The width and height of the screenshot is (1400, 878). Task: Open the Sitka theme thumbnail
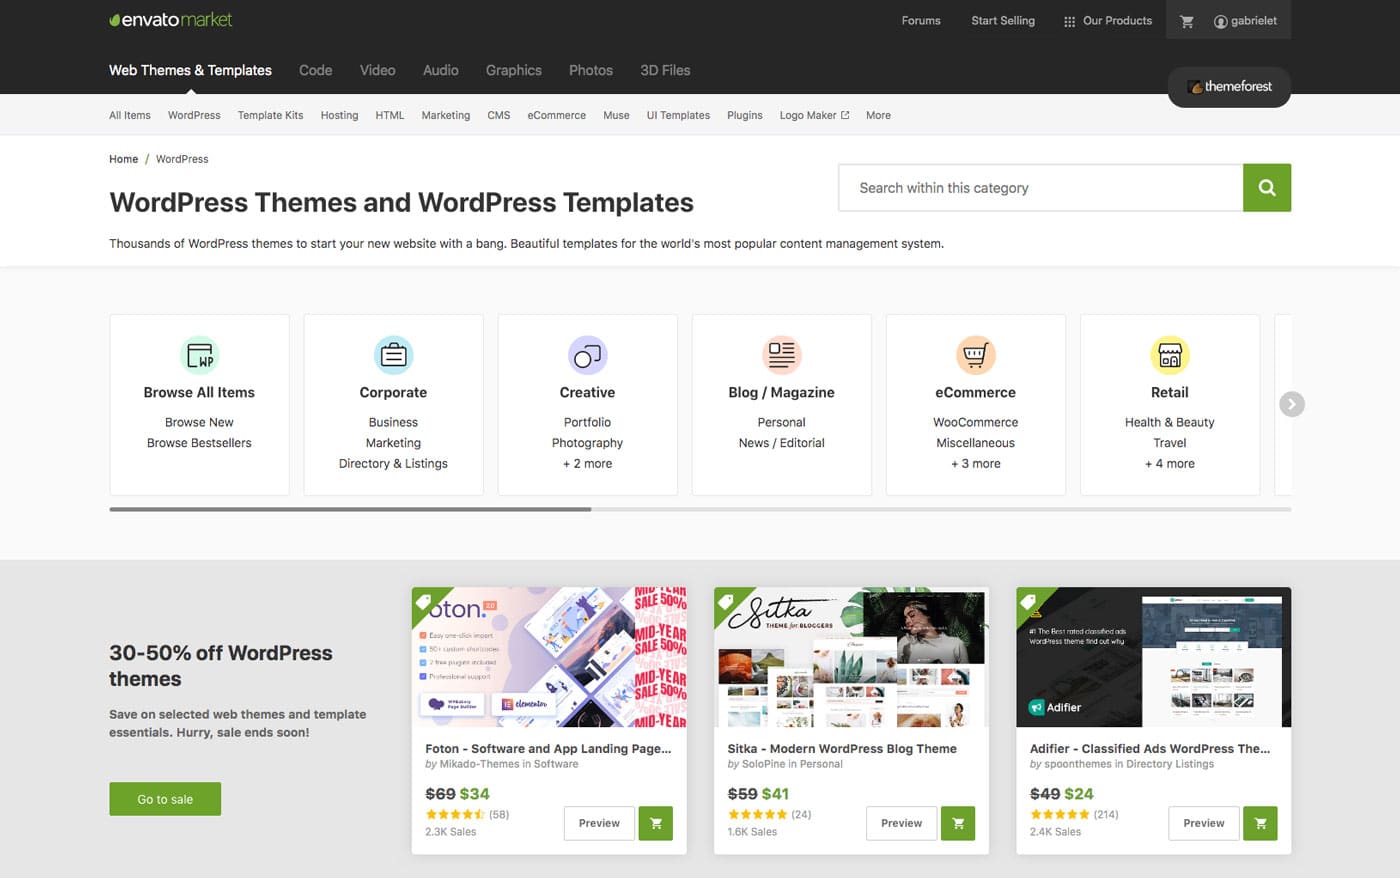(x=851, y=657)
